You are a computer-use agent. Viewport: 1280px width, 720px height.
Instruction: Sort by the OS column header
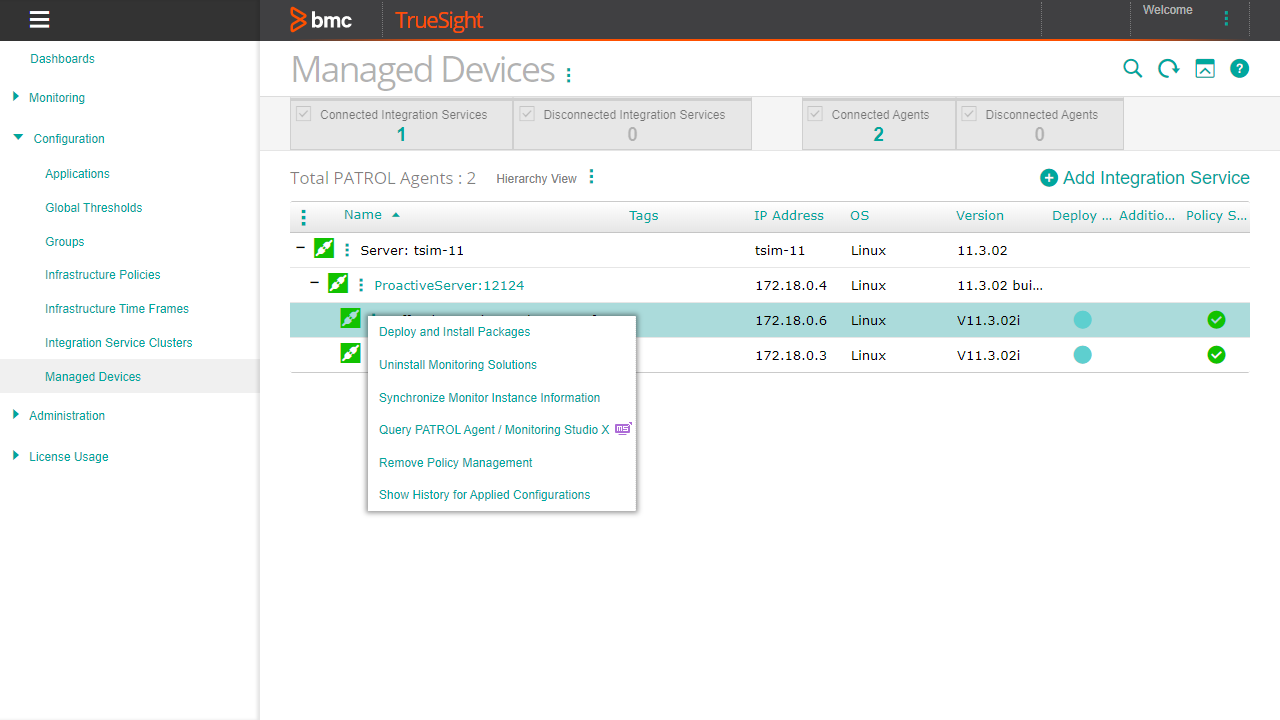tap(860, 215)
